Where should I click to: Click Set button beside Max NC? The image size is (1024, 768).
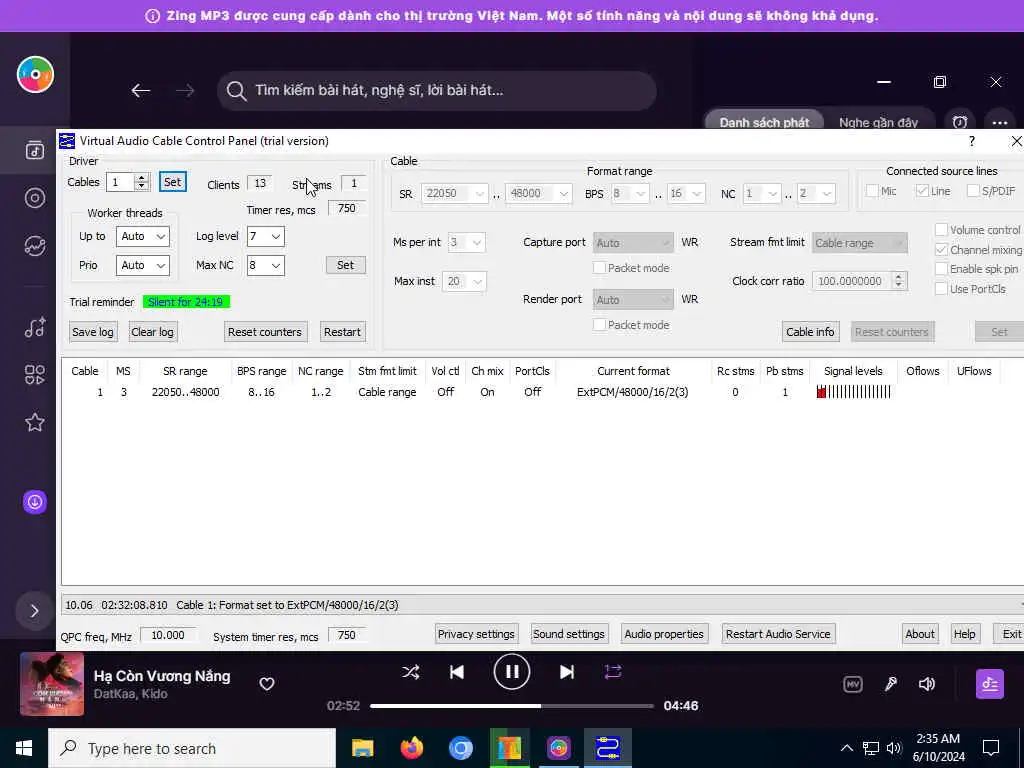(x=345, y=265)
